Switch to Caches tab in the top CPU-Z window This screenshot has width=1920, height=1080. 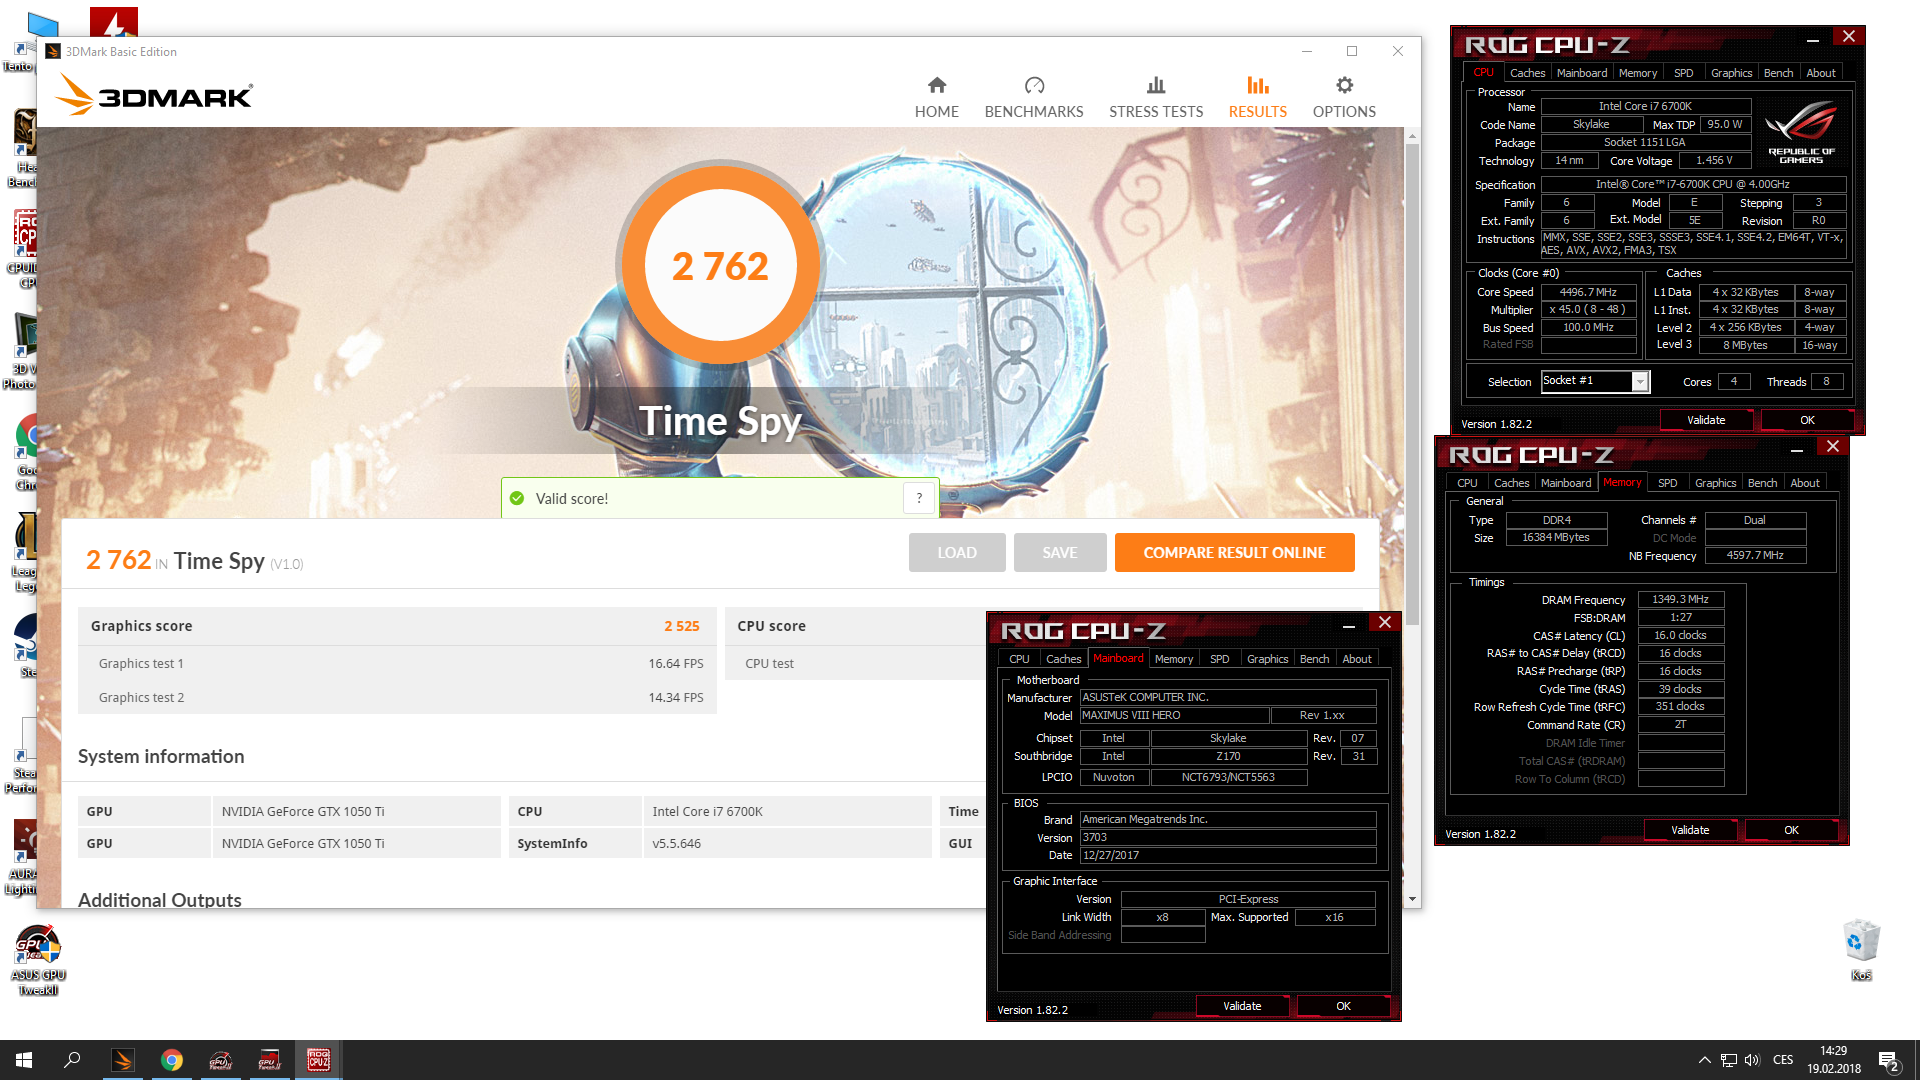tap(1527, 73)
